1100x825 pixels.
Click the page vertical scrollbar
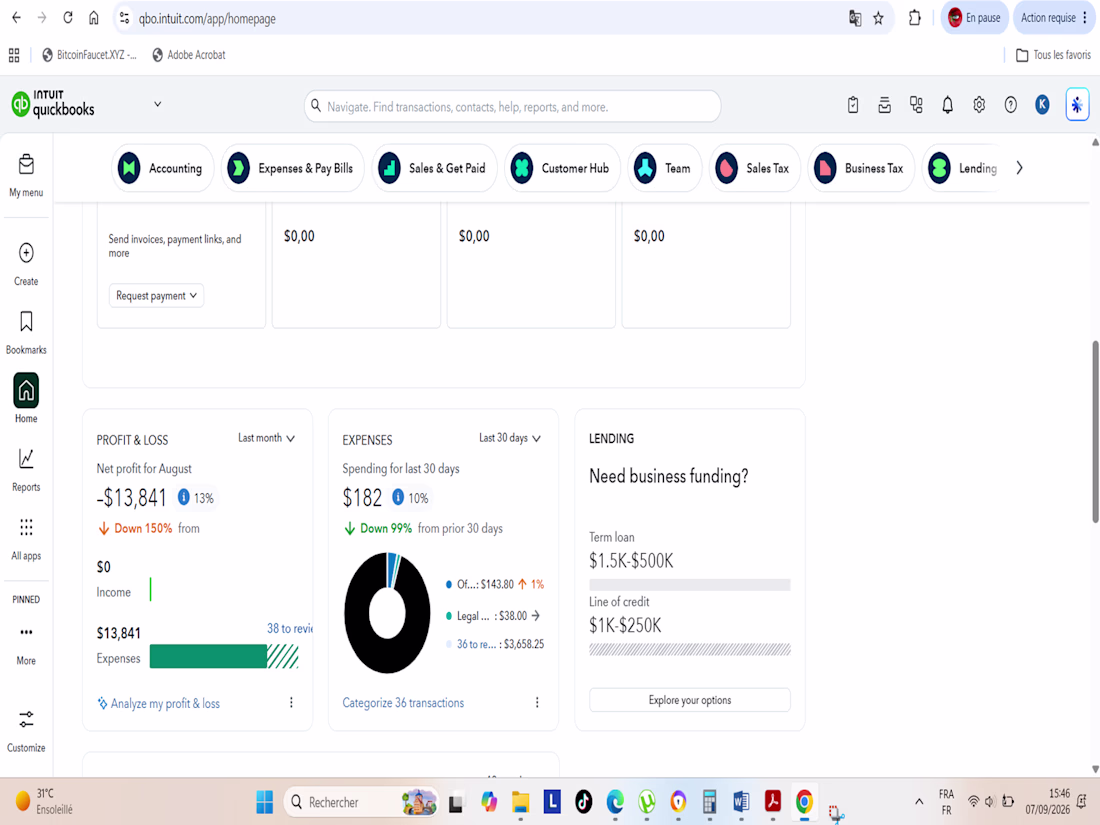pos(1094,431)
